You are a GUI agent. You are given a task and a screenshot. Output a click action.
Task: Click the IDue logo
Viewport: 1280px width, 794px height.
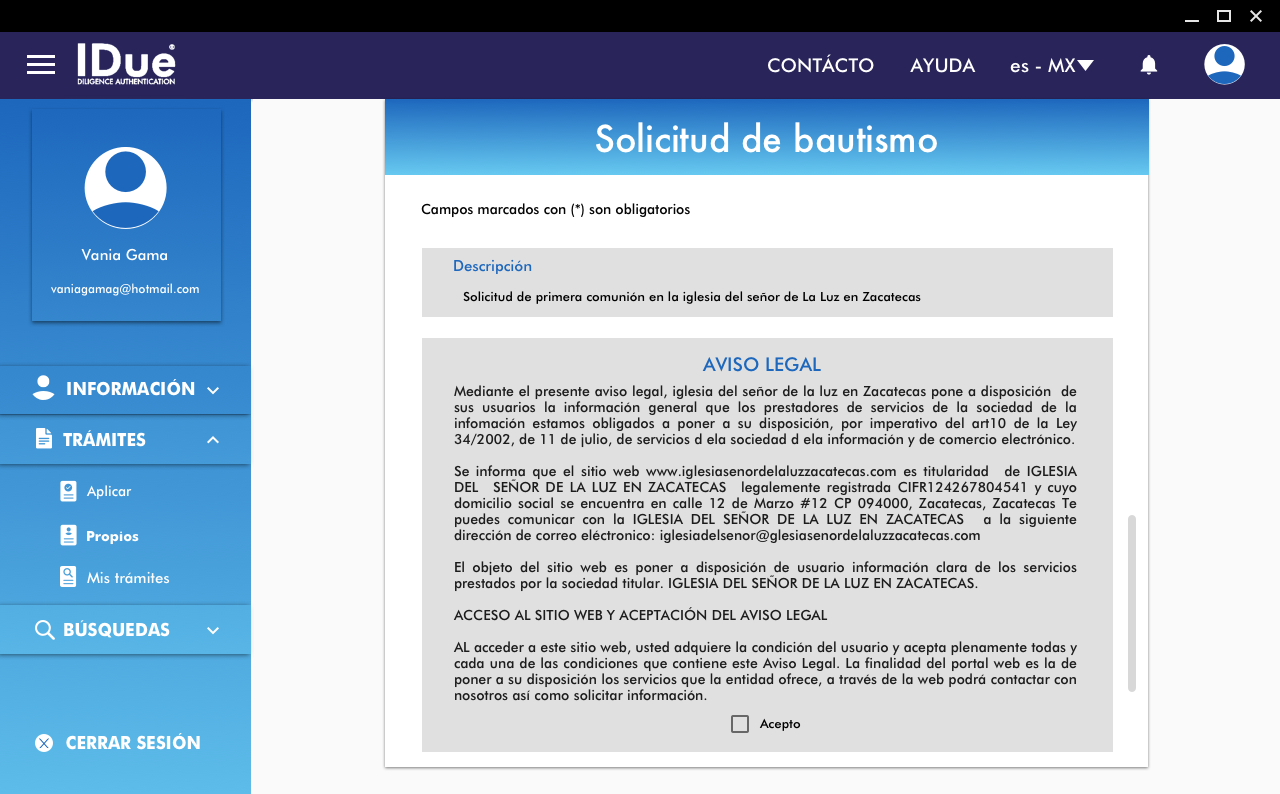[126, 64]
